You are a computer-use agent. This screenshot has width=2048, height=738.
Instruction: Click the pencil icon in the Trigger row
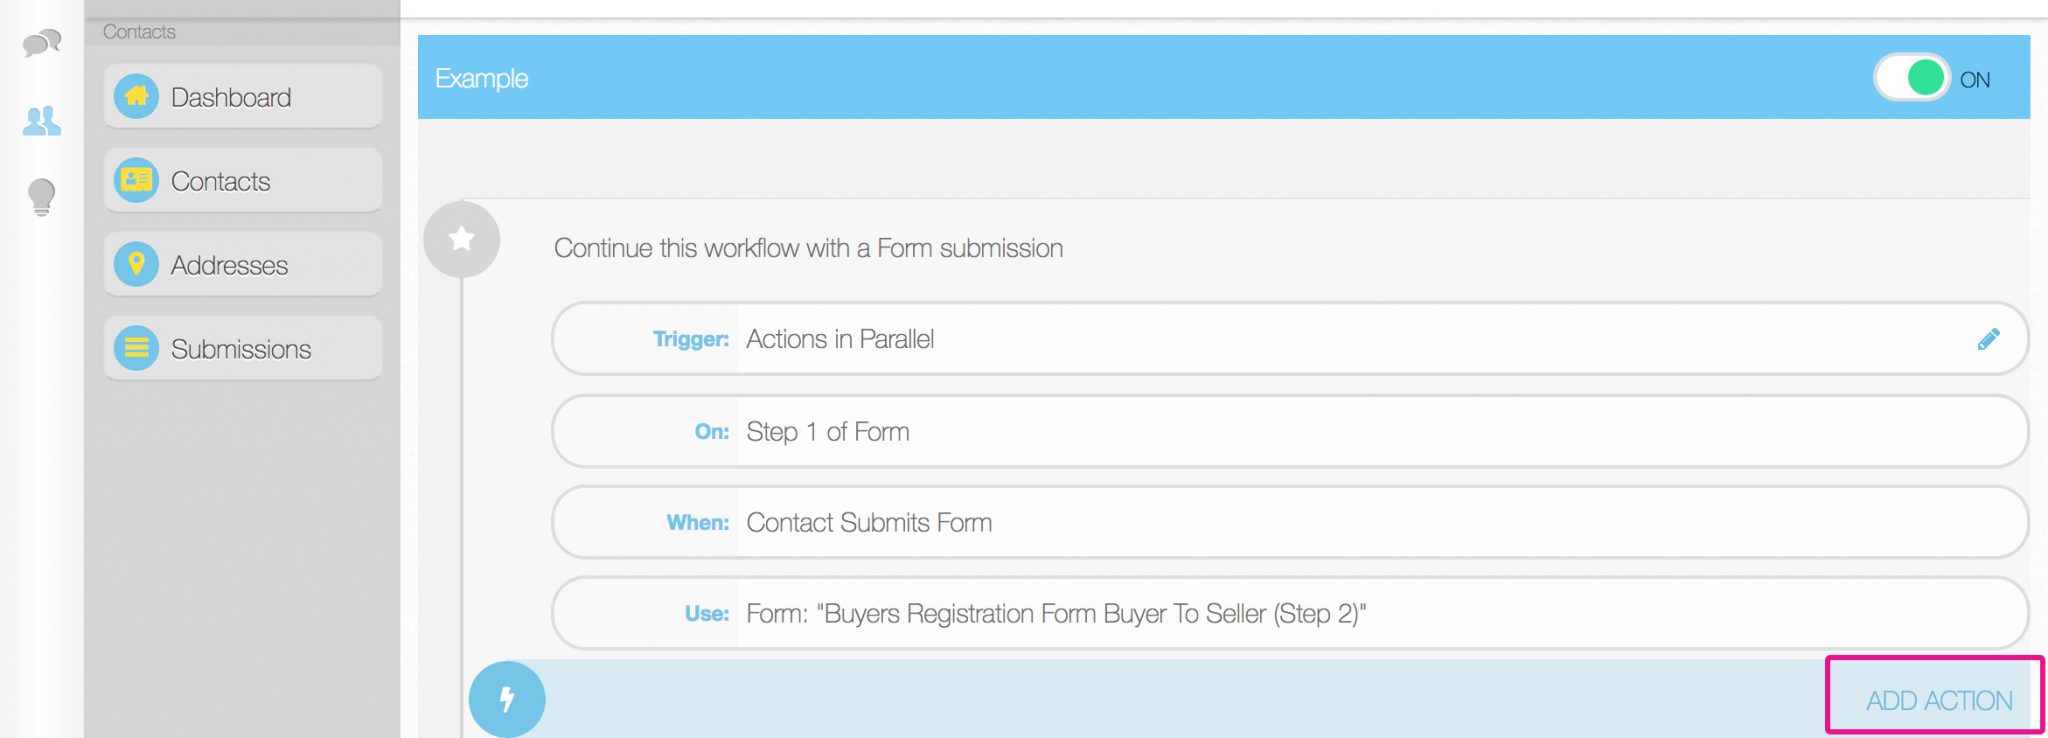point(1988,339)
